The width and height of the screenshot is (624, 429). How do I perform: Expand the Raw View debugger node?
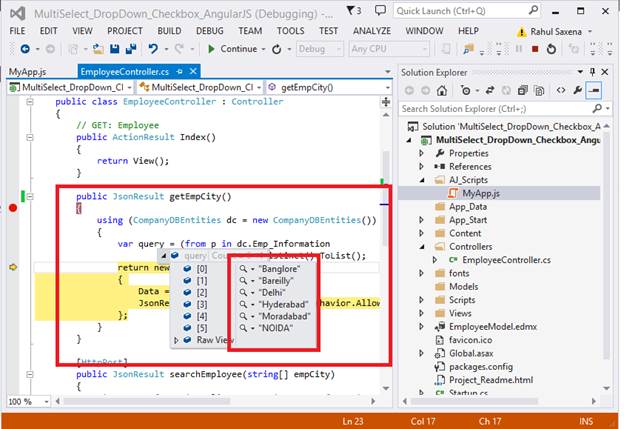[x=177, y=341]
